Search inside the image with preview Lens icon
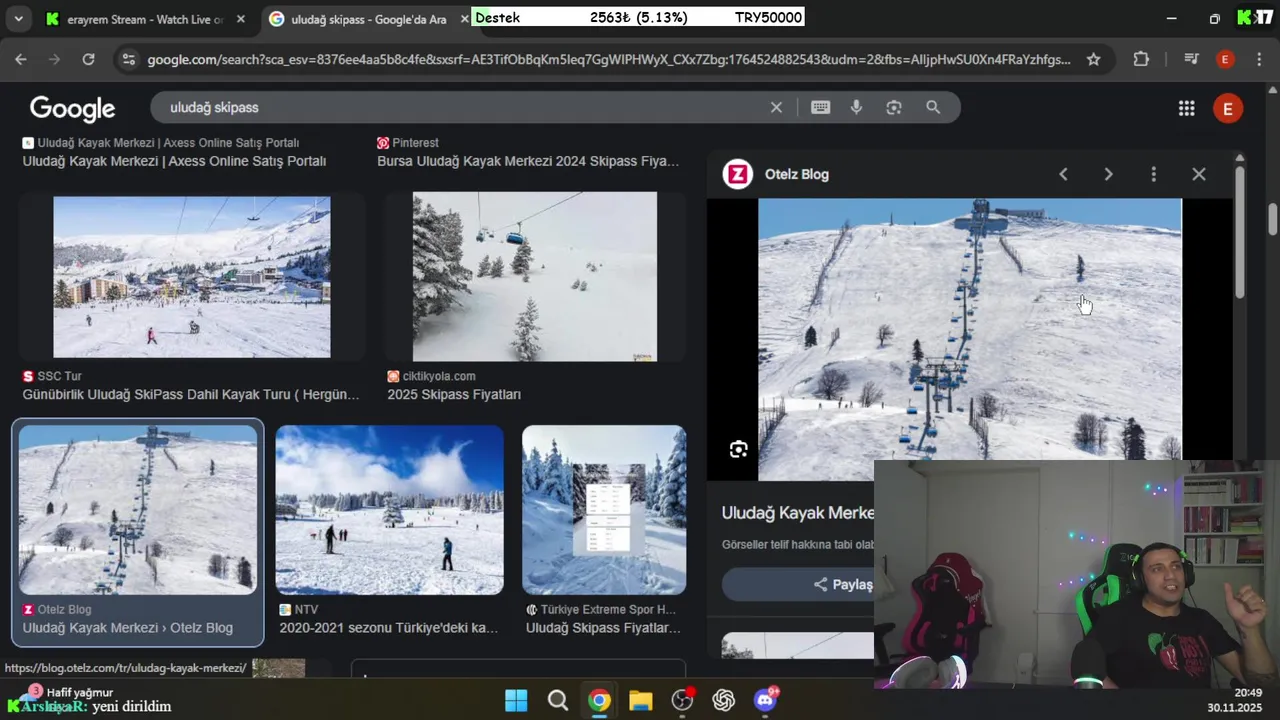 coord(739,449)
